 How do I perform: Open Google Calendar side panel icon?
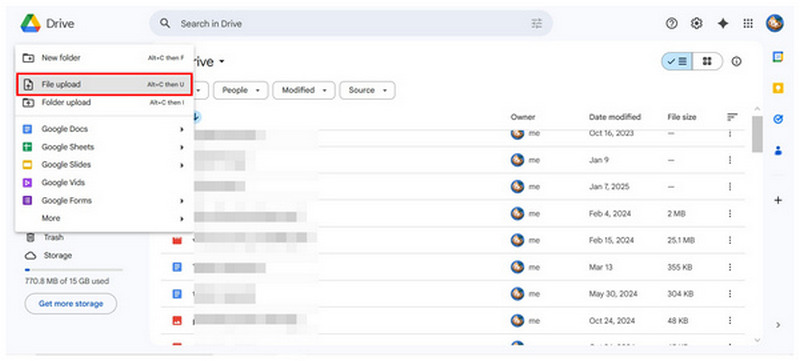[778, 57]
